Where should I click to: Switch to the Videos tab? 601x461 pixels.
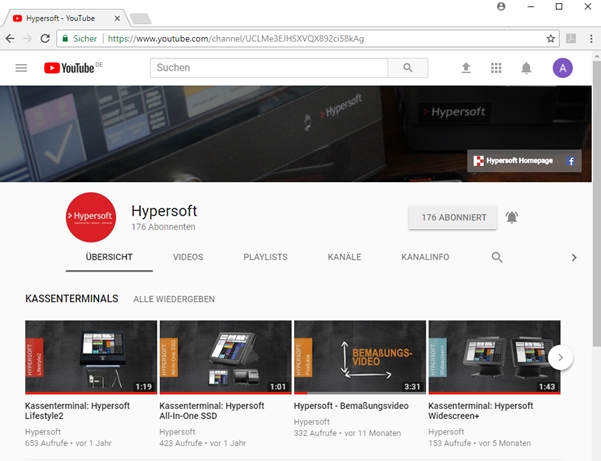coord(188,257)
